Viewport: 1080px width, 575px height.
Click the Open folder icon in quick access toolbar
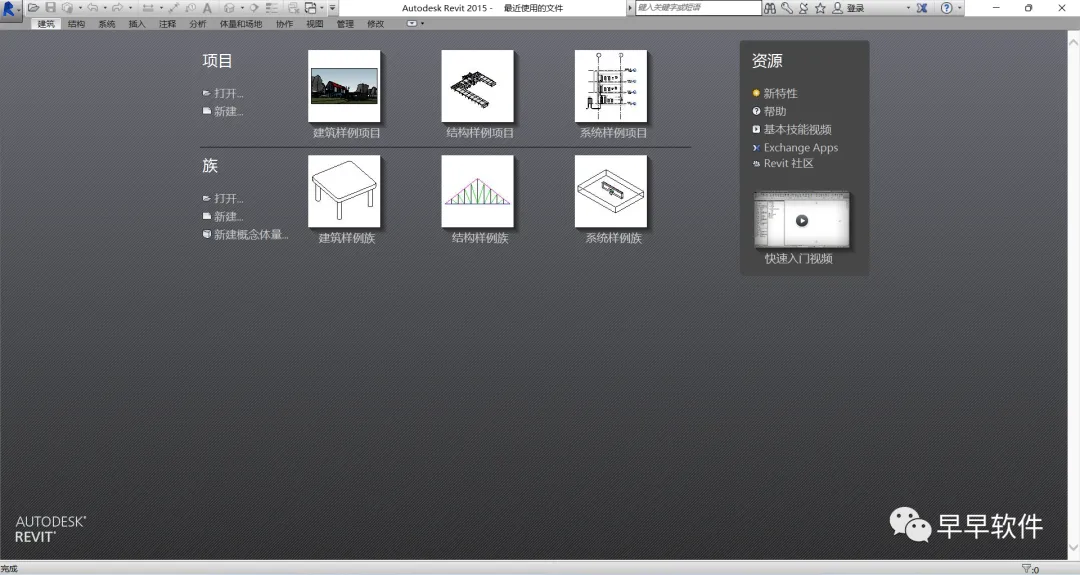click(x=33, y=8)
